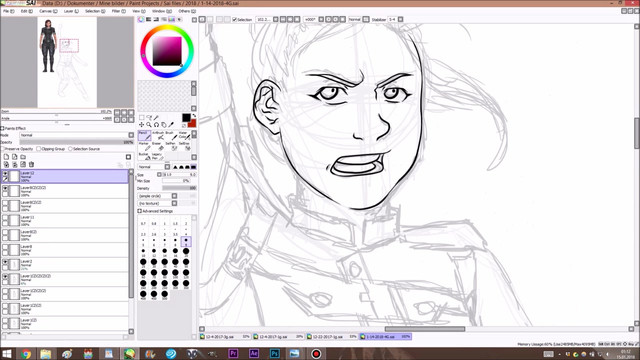Screen dimensions: 640x360
Task: Swap foreground and background colors
Action: coord(193,116)
